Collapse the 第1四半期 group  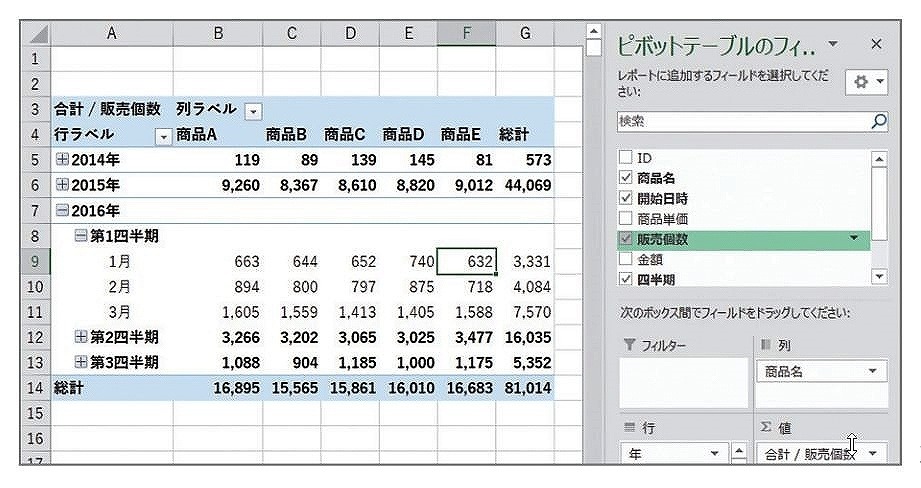tap(82, 235)
